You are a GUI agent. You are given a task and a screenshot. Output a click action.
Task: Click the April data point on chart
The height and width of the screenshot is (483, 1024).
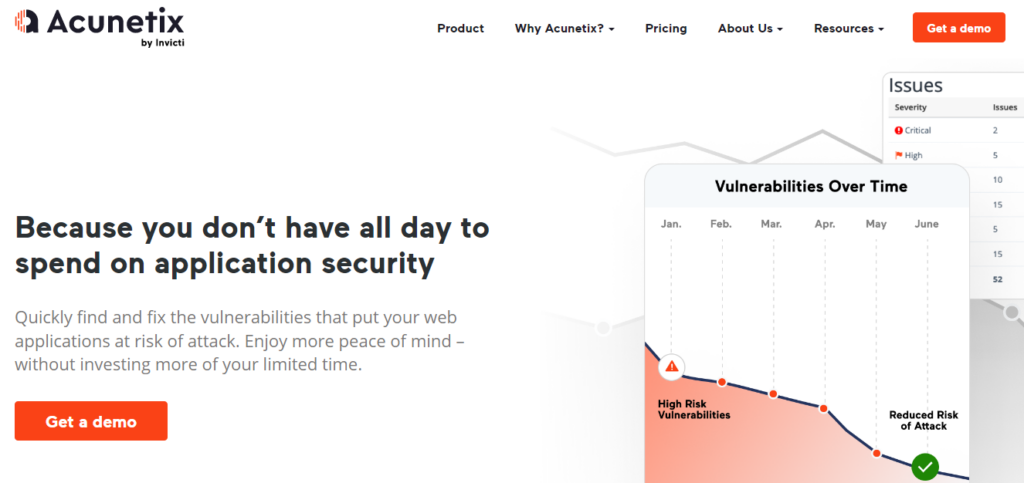[x=824, y=408]
